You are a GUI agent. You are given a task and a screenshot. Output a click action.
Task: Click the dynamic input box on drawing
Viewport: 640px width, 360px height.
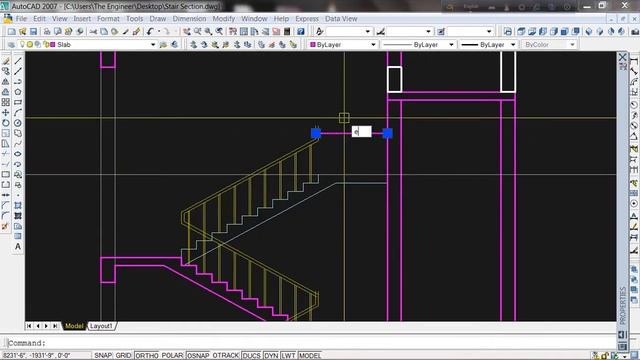click(x=362, y=131)
